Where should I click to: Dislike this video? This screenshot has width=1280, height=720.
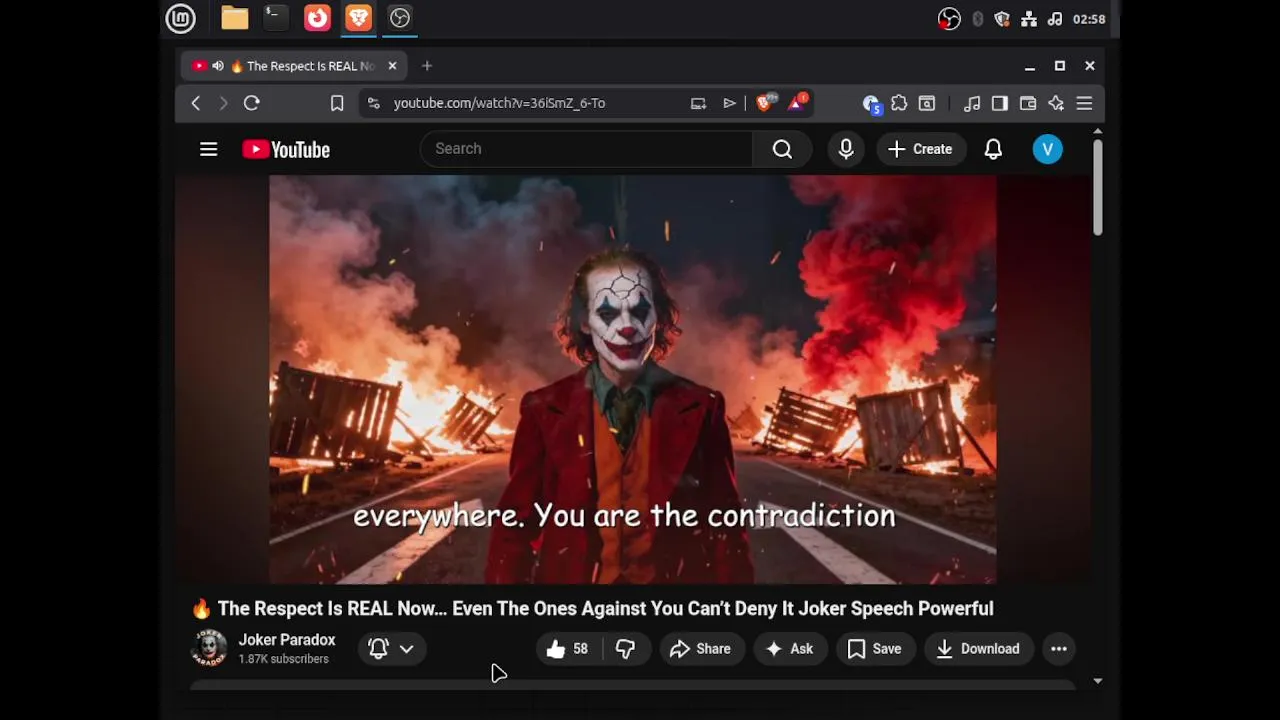coord(626,649)
